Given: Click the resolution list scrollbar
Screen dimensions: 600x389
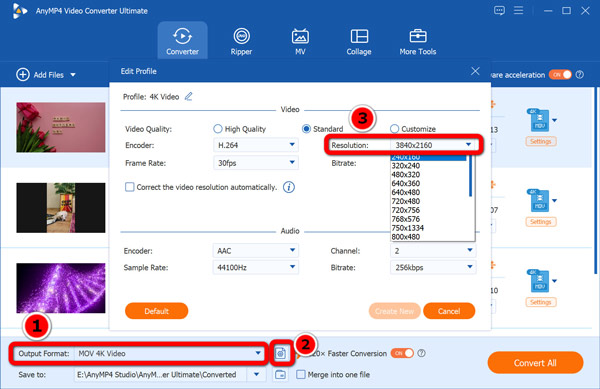Looking at the screenshot, I should click(471, 176).
